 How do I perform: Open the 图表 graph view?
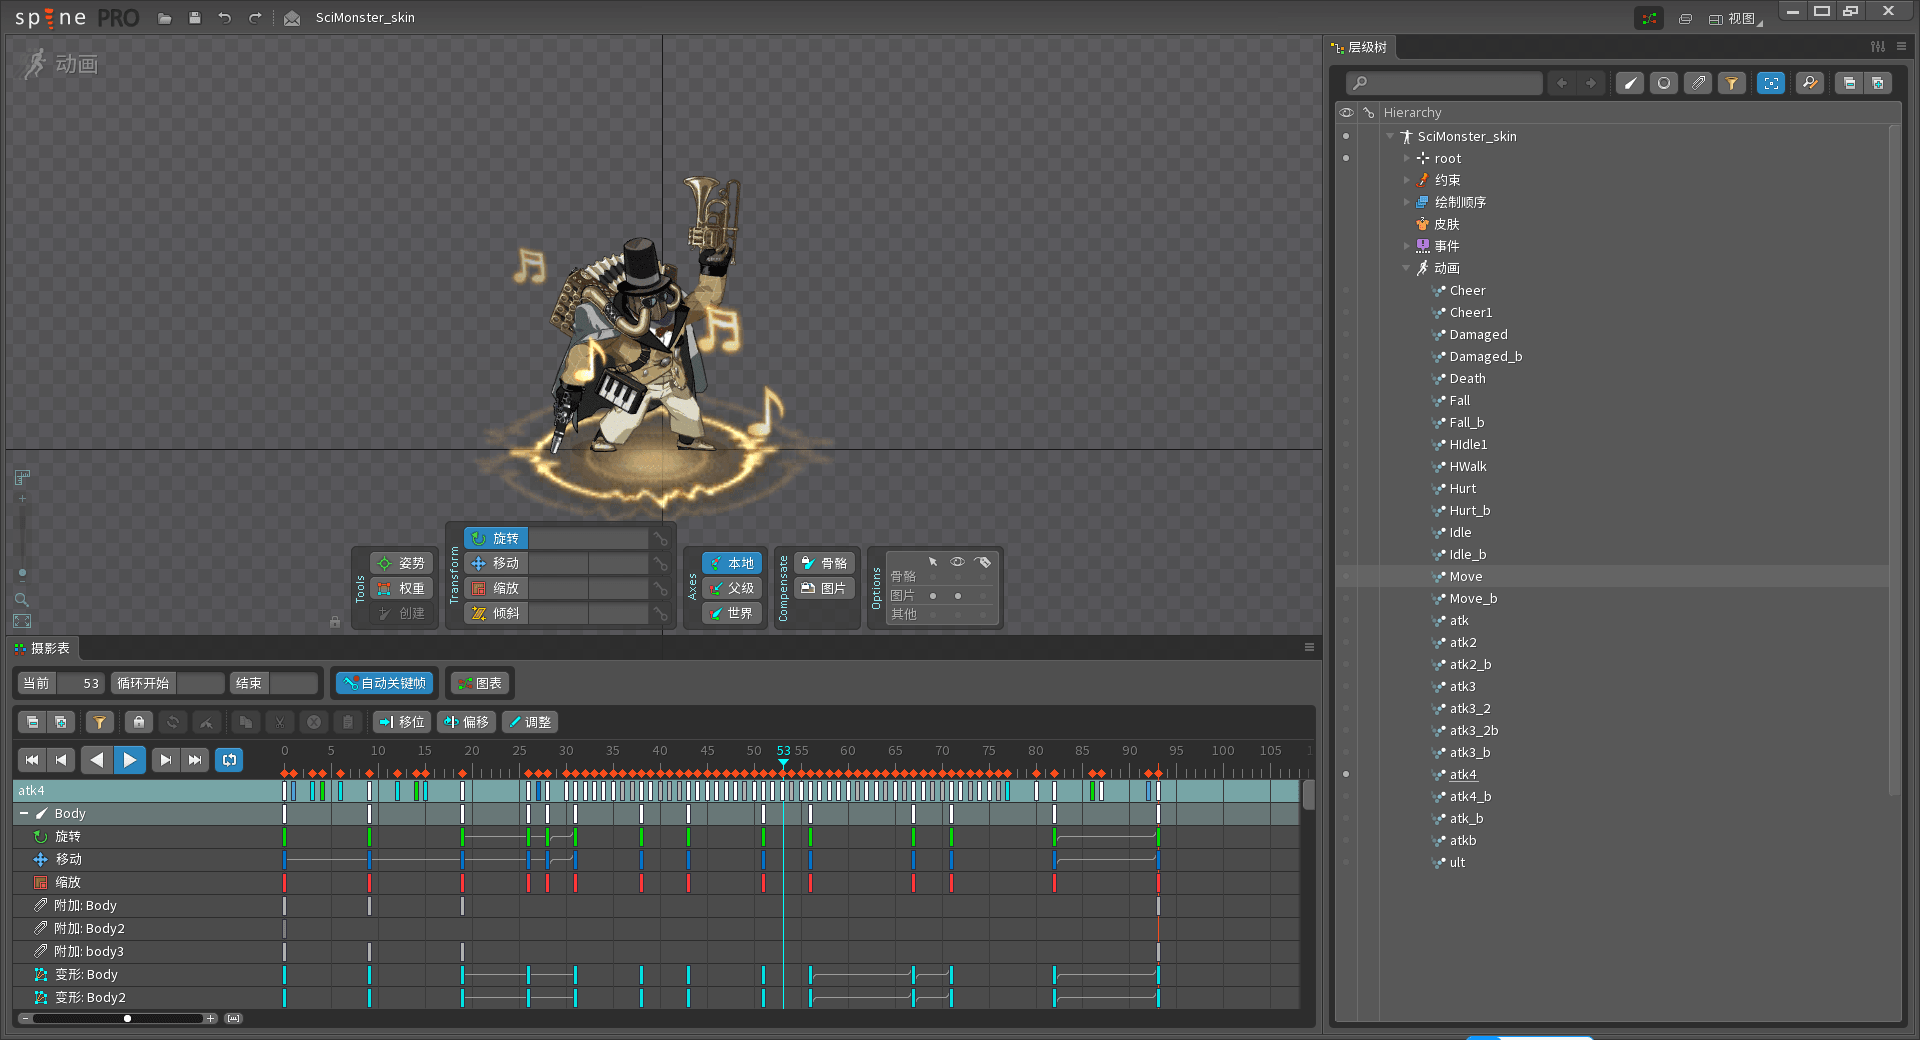480,683
